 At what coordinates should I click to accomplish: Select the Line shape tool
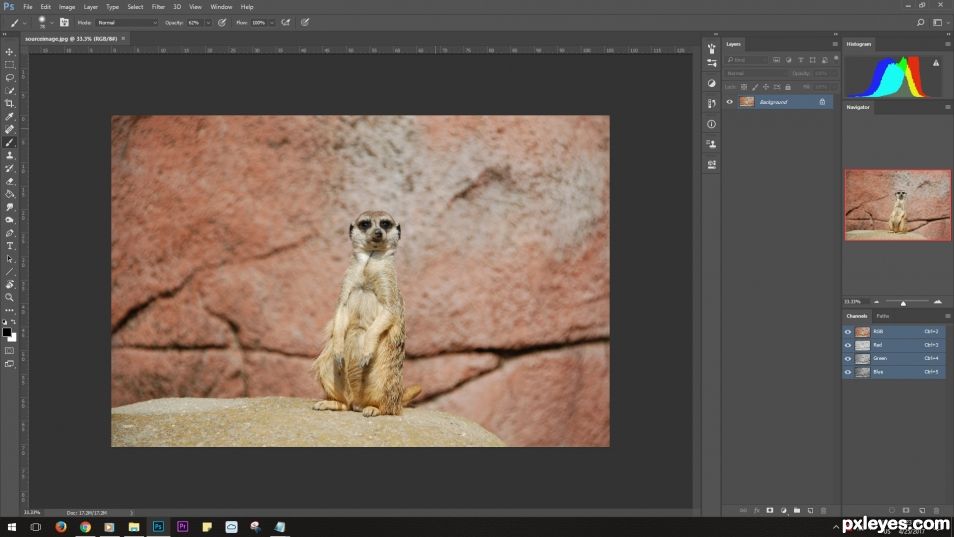click(9, 272)
